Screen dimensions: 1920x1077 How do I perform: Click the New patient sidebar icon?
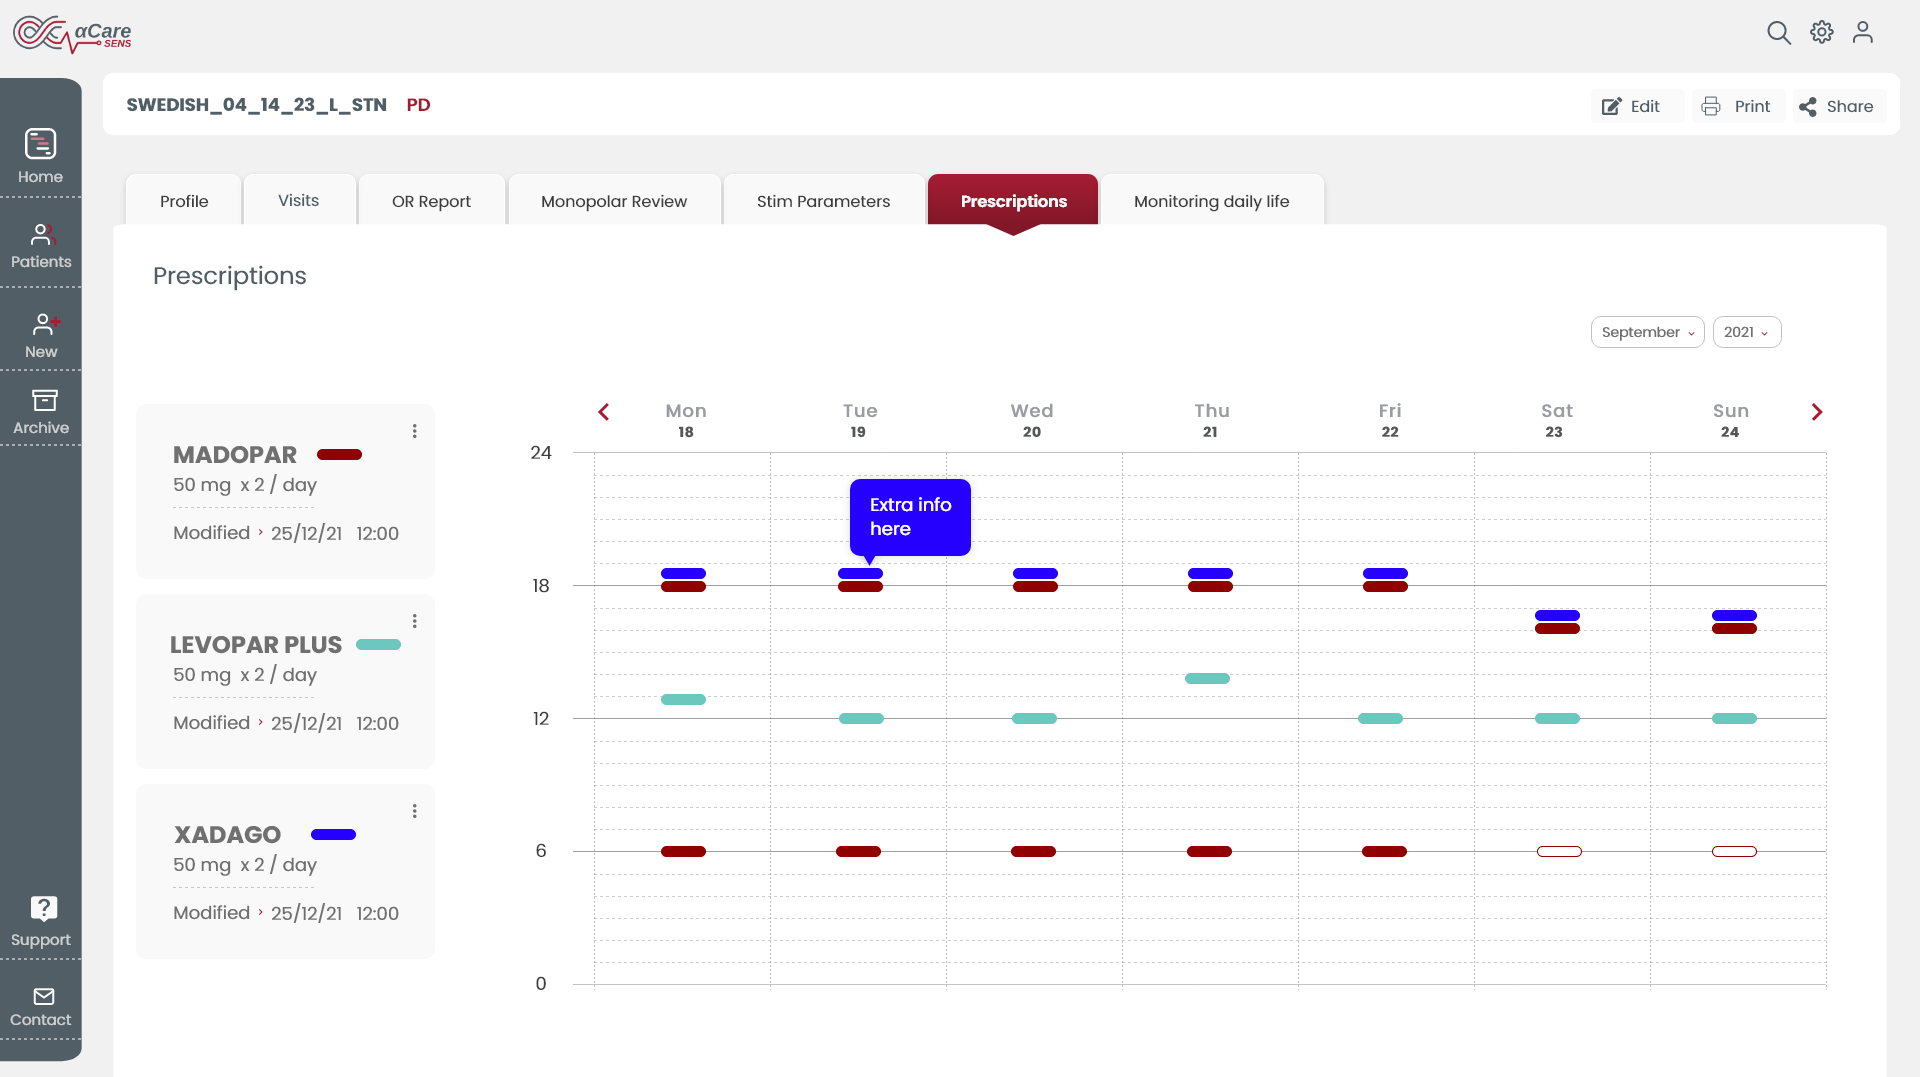[44, 324]
